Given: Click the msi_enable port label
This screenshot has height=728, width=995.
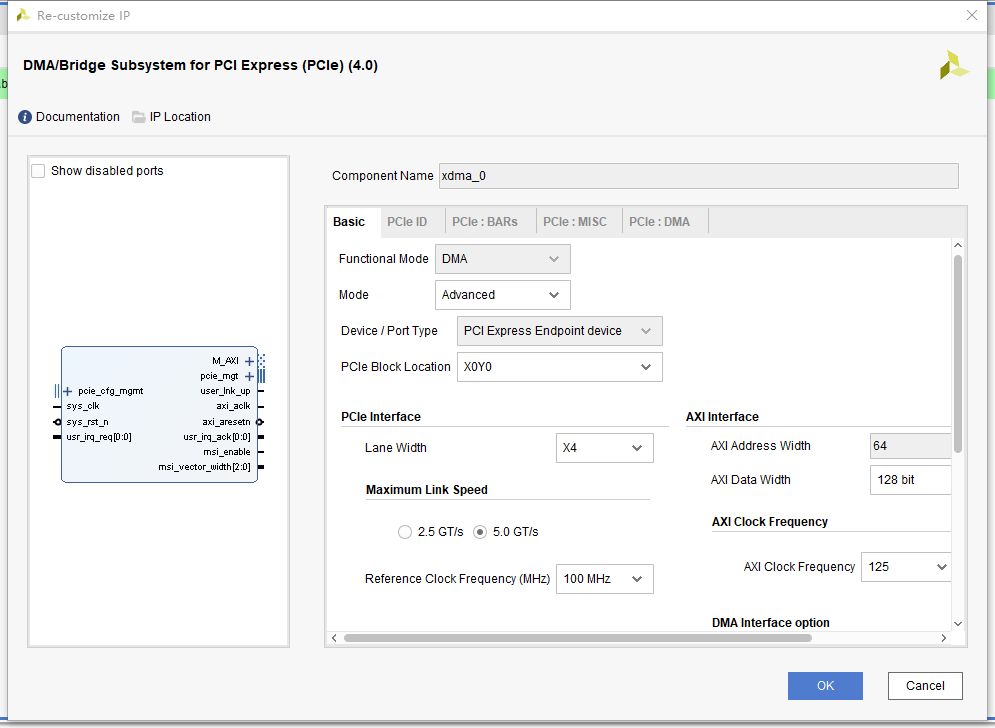Looking at the screenshot, I should pyautogui.click(x=227, y=452).
